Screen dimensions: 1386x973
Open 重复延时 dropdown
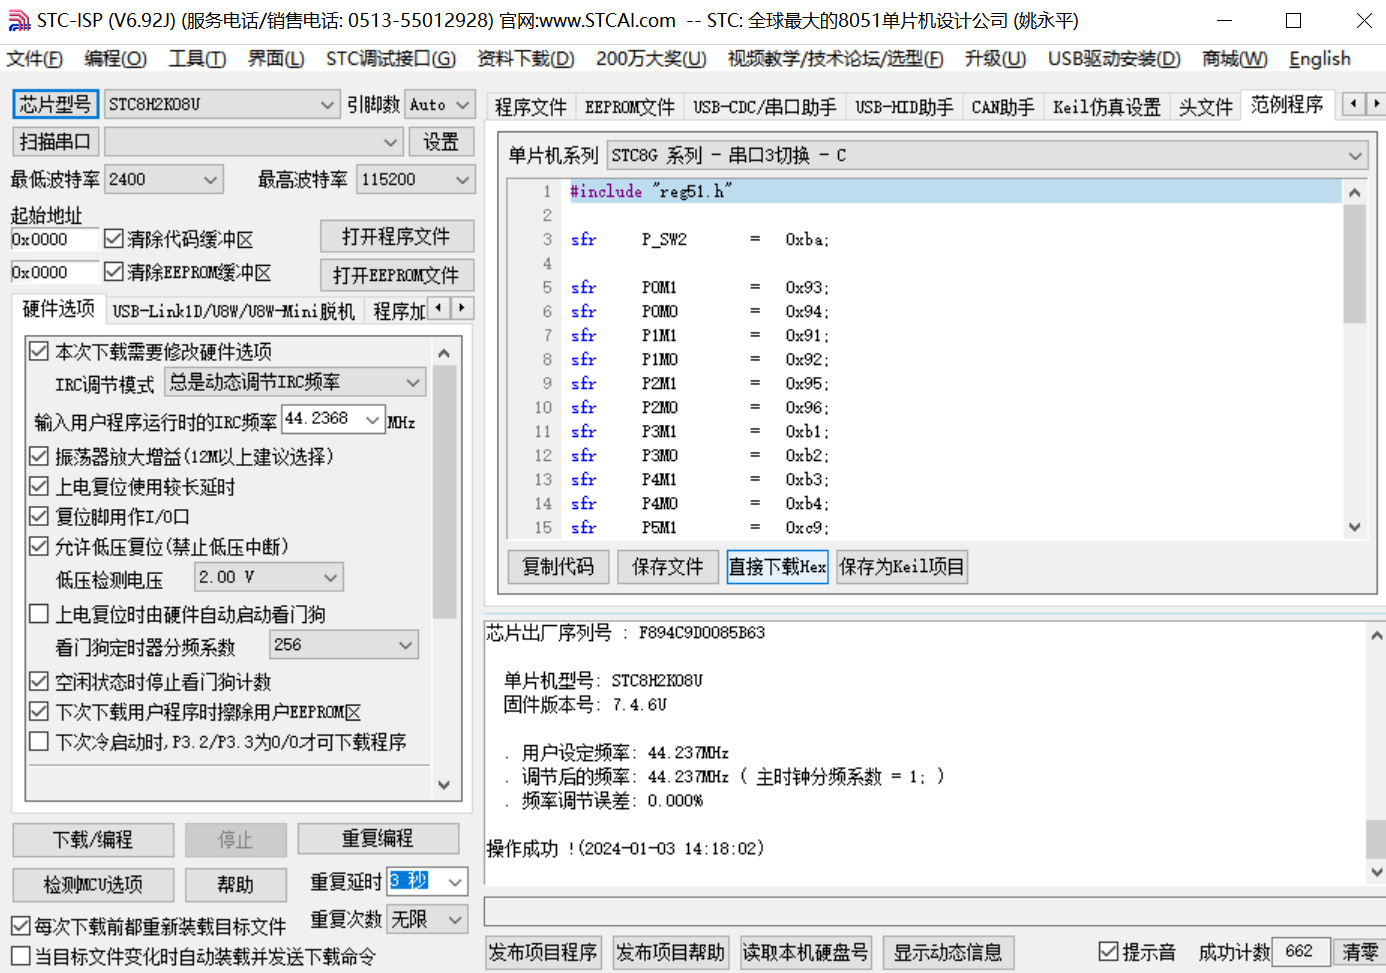427,881
